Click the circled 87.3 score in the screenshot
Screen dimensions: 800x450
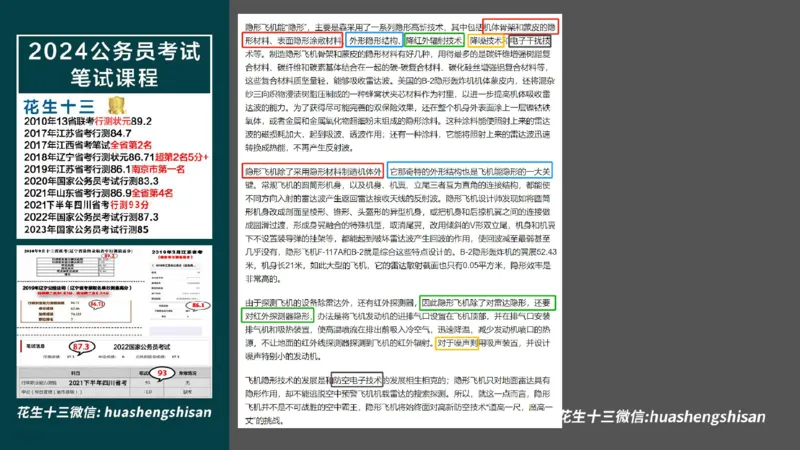(x=81, y=347)
